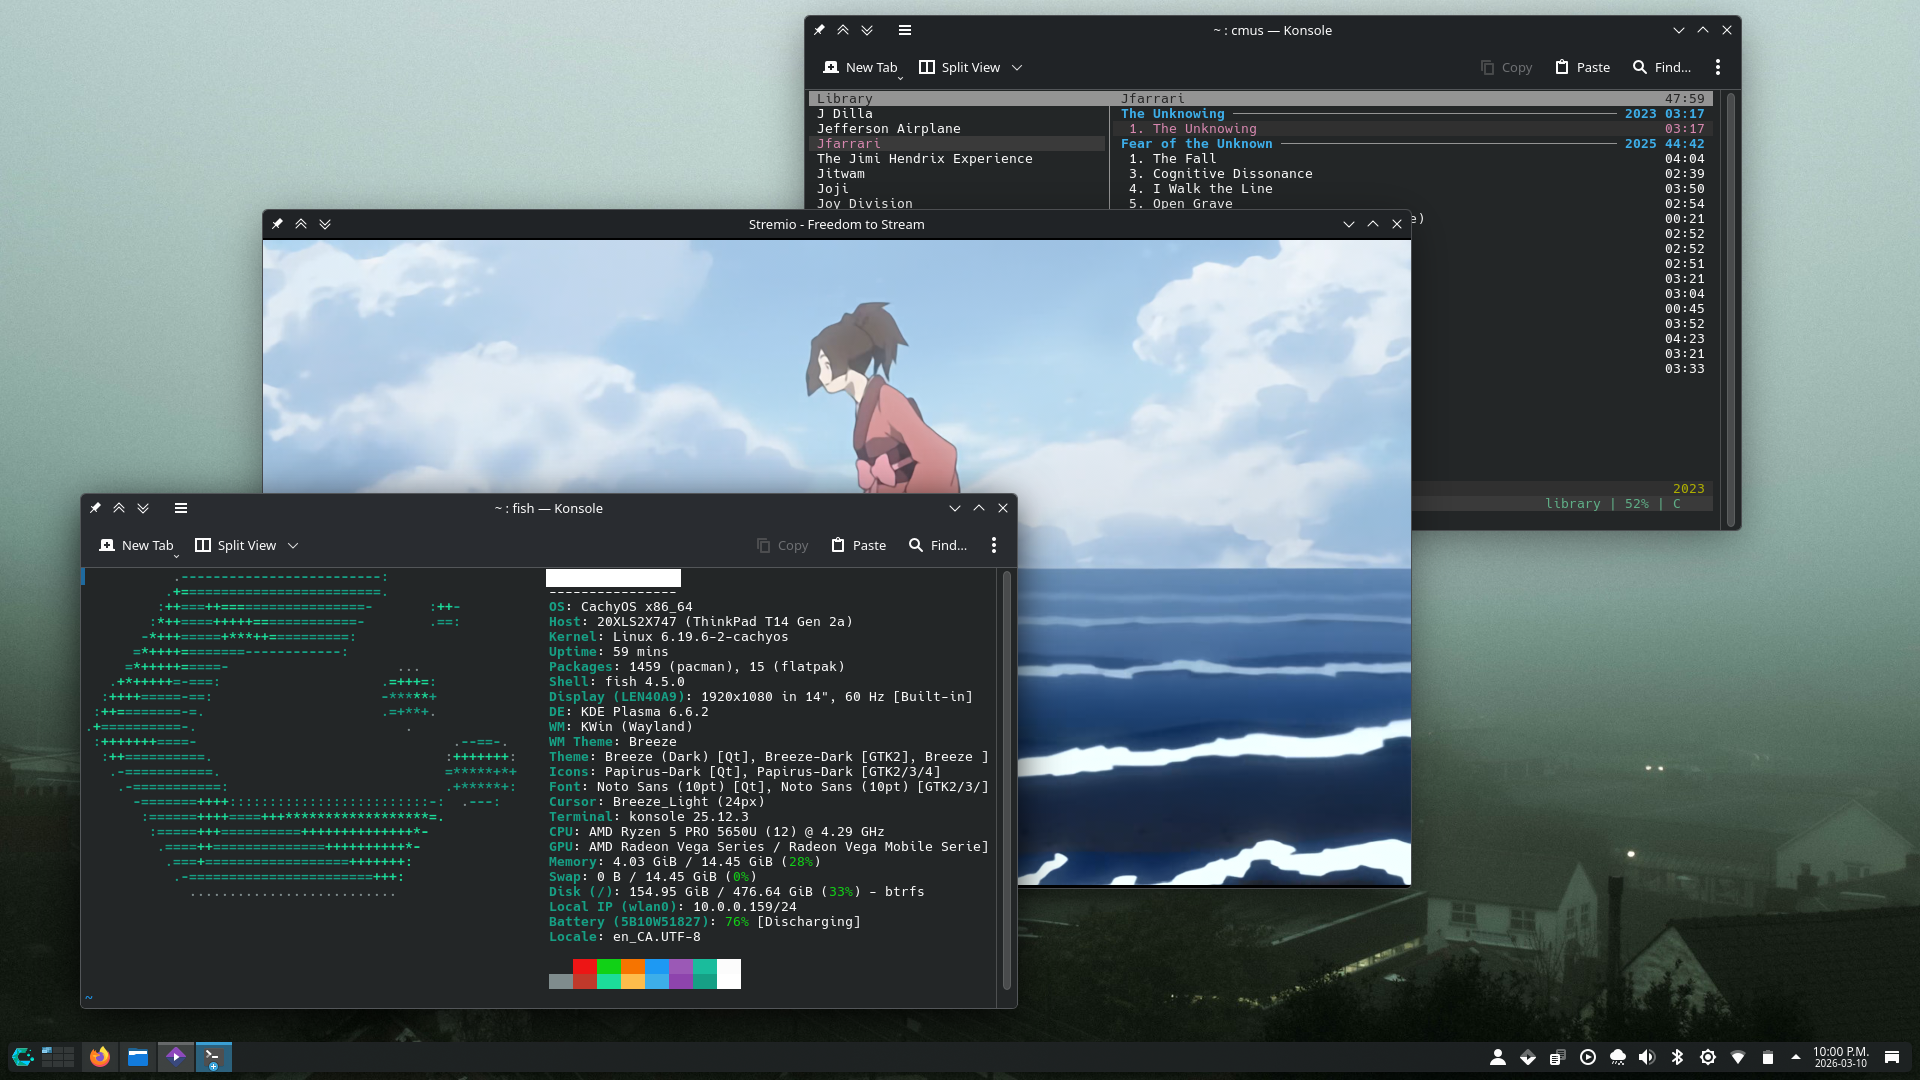This screenshot has width=1920, height=1080.
Task: Click Paste in fish Konsole toolbar
Action: pos(858,545)
